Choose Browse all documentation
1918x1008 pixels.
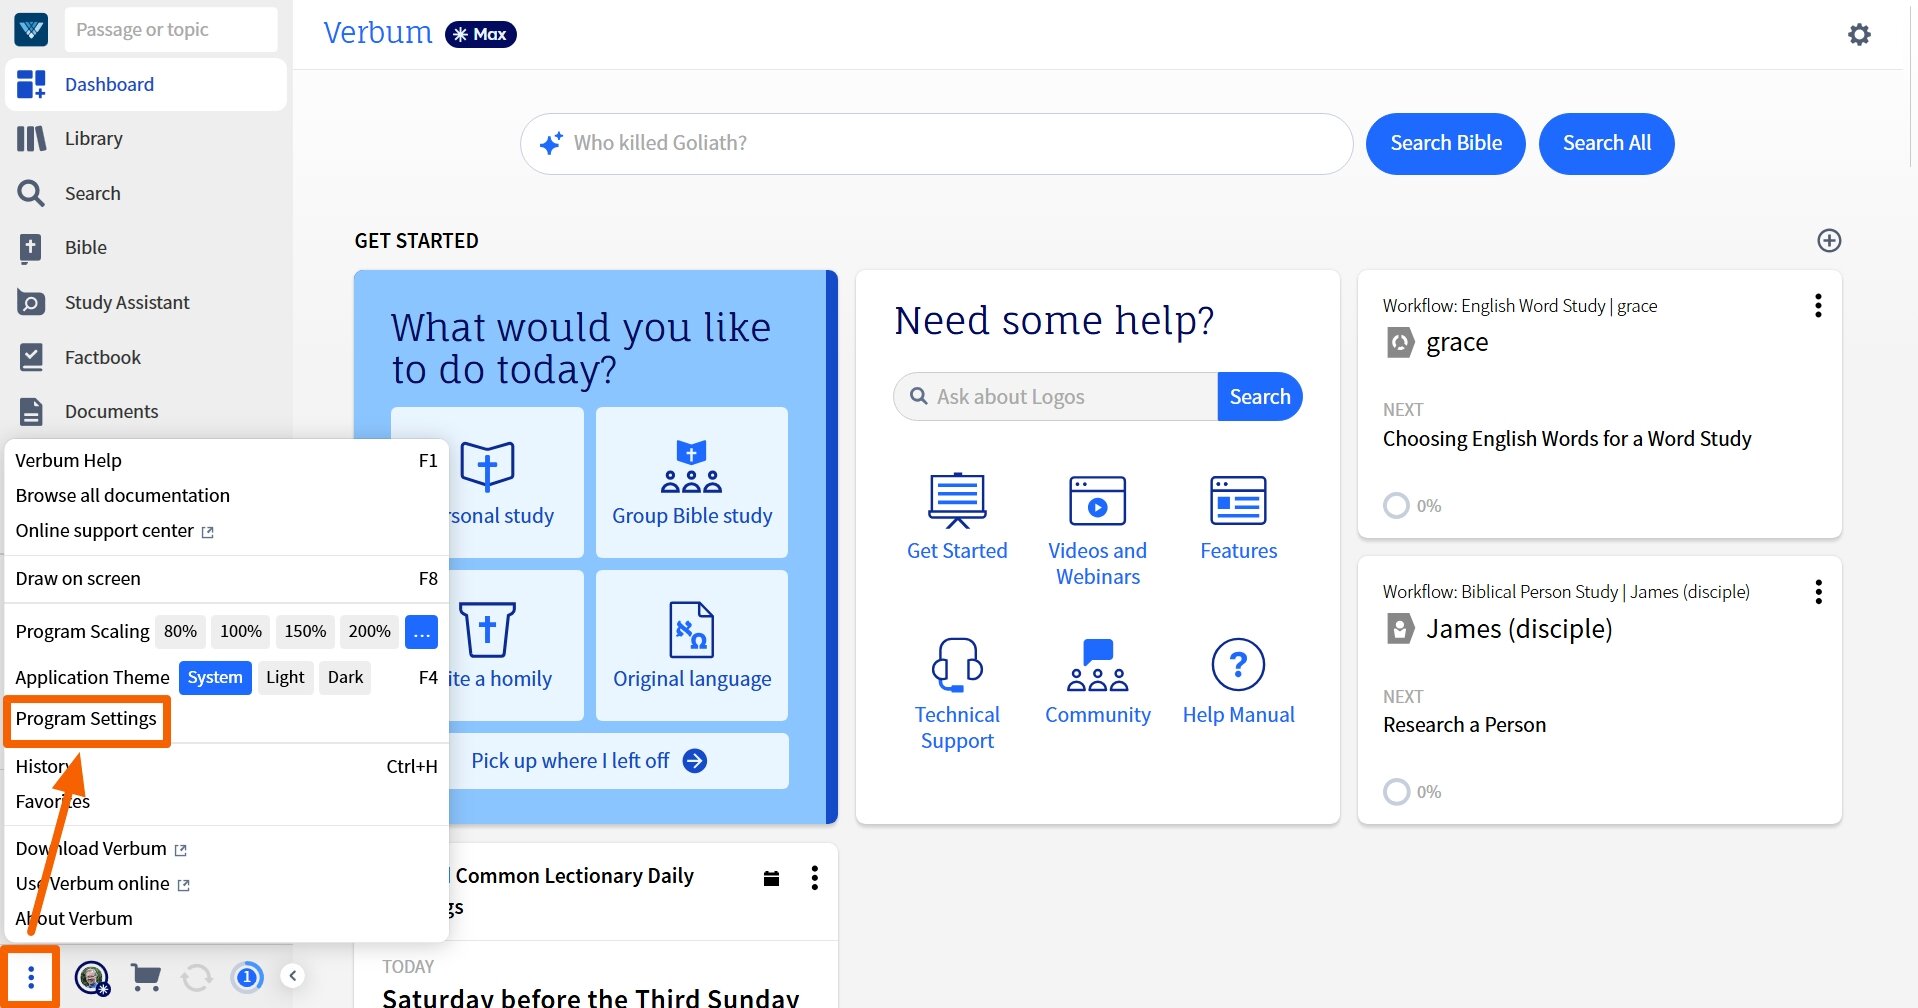226,495
